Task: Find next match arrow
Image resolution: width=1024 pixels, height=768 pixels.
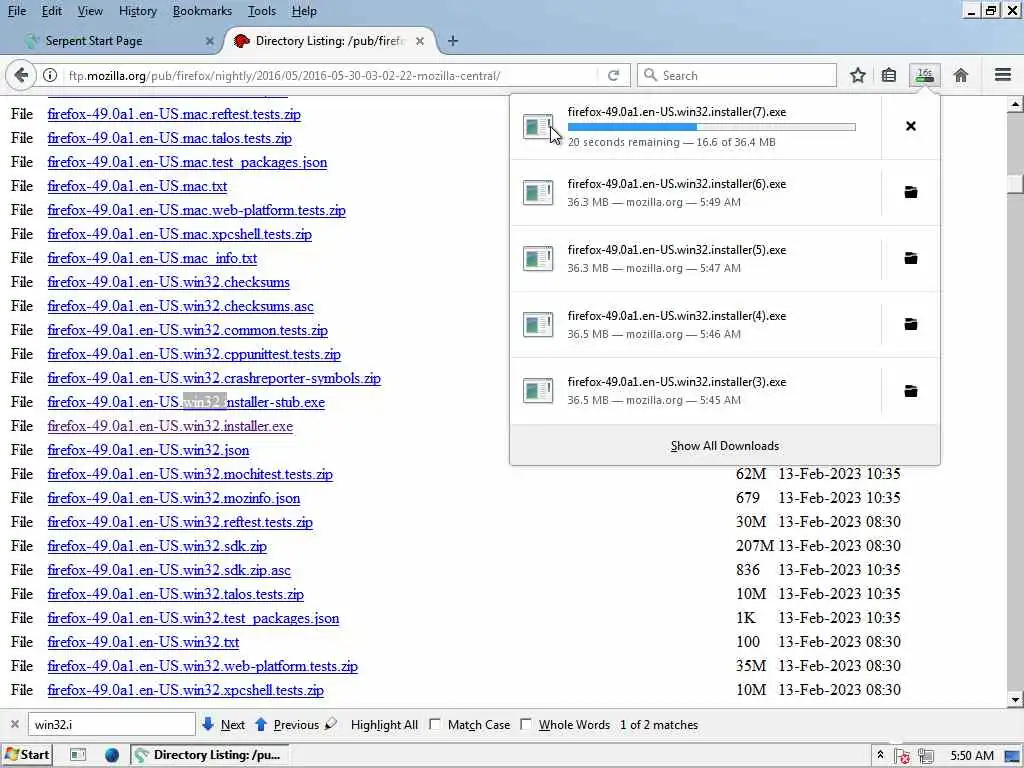Action: coord(208,724)
